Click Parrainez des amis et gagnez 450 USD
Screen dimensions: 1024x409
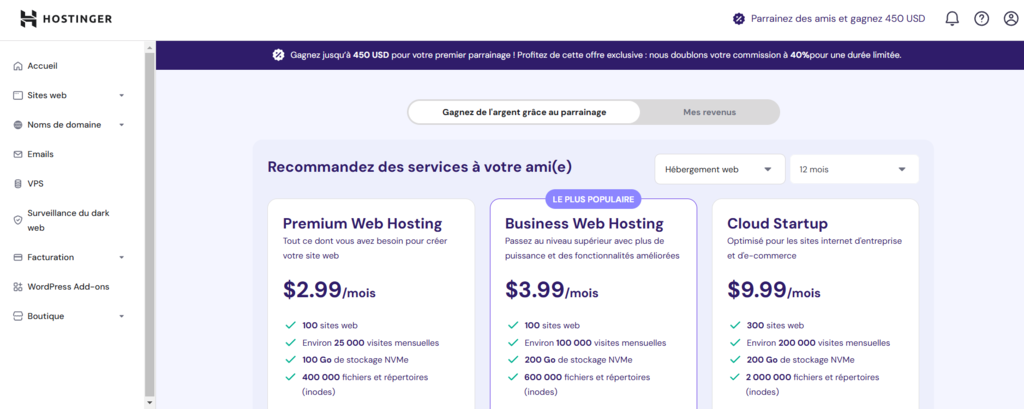[838, 19]
